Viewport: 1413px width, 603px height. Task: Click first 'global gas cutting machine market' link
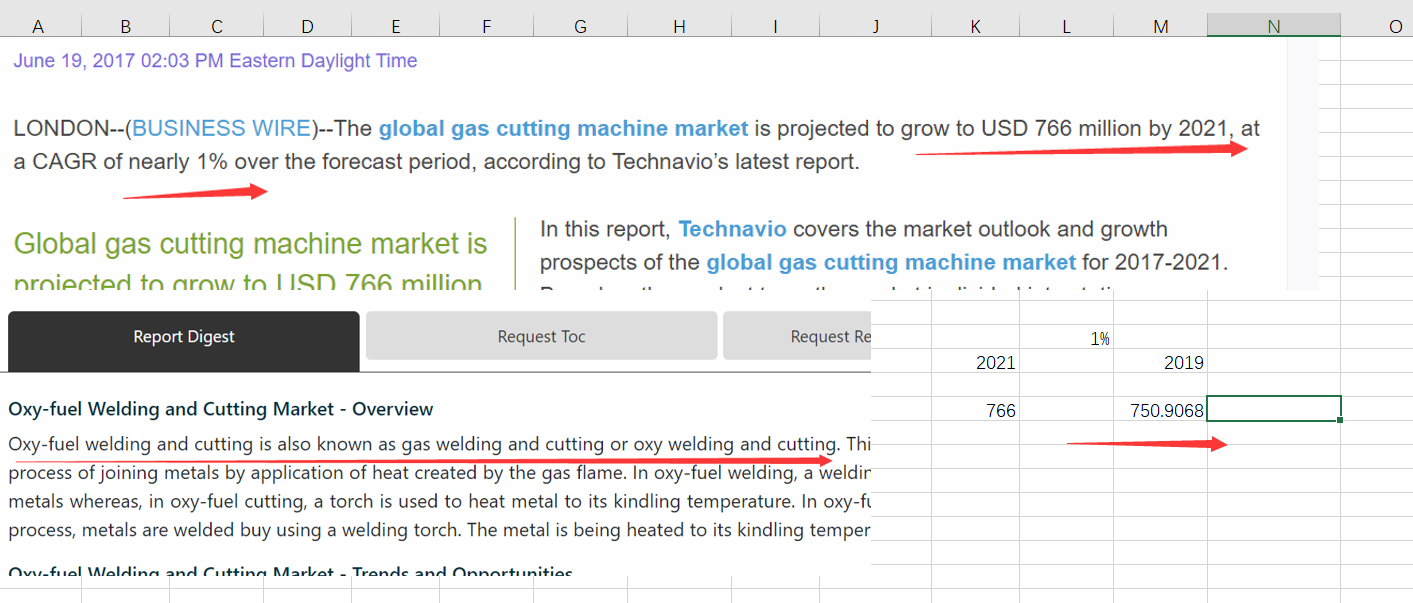[563, 128]
